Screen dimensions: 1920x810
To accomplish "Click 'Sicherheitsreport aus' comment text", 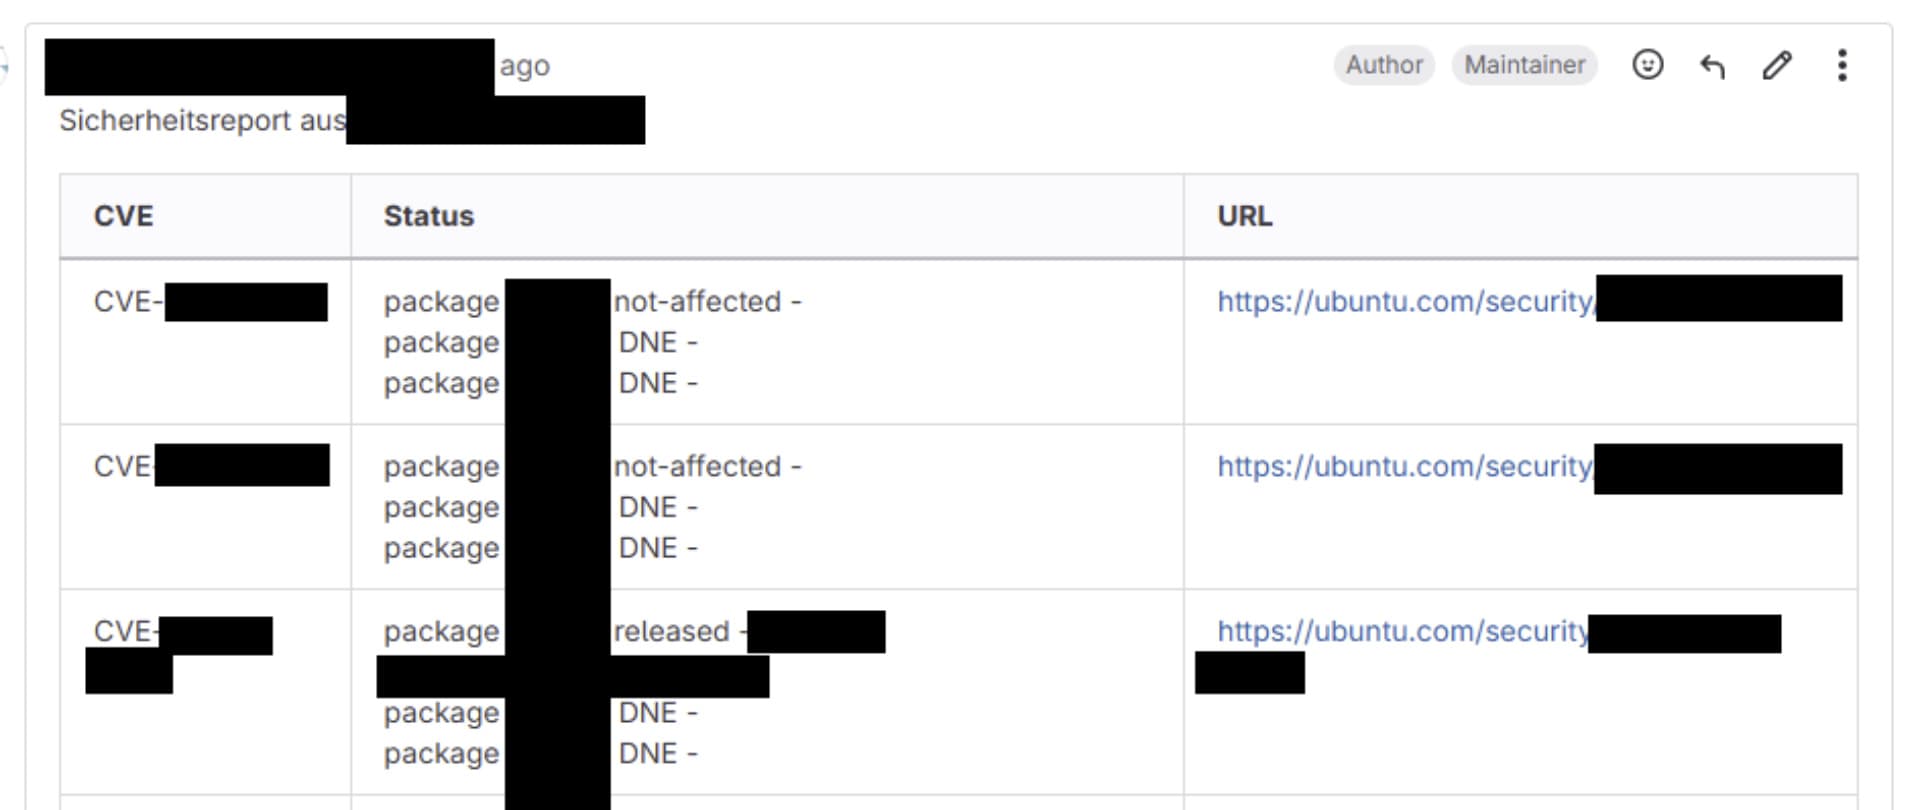I will coord(202,120).
